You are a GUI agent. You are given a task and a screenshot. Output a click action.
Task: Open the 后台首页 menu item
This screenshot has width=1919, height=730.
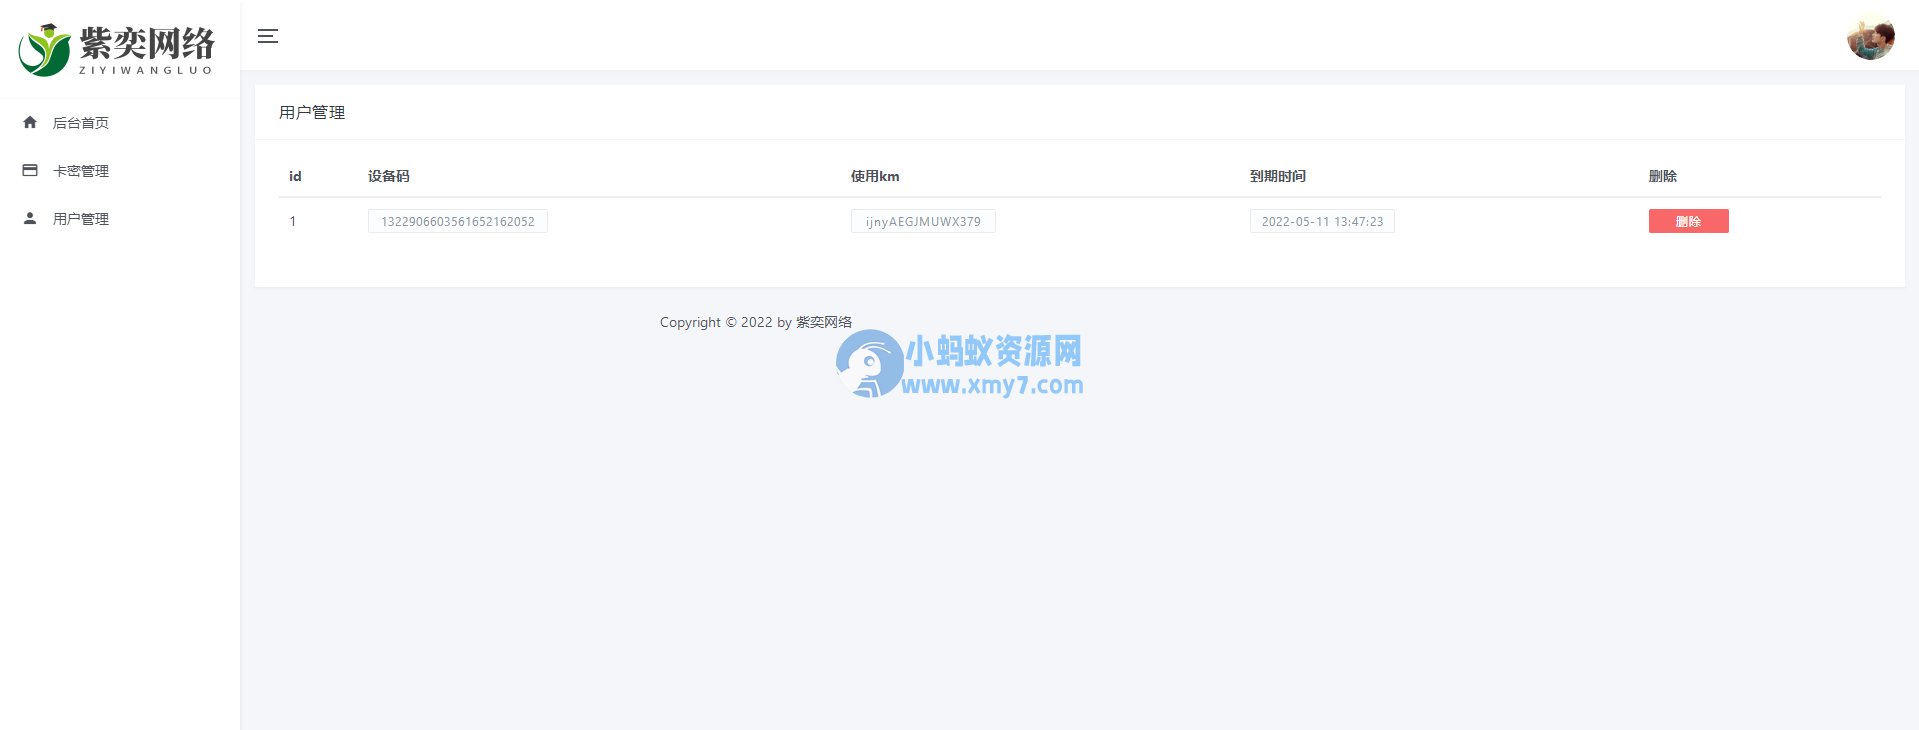coord(120,123)
